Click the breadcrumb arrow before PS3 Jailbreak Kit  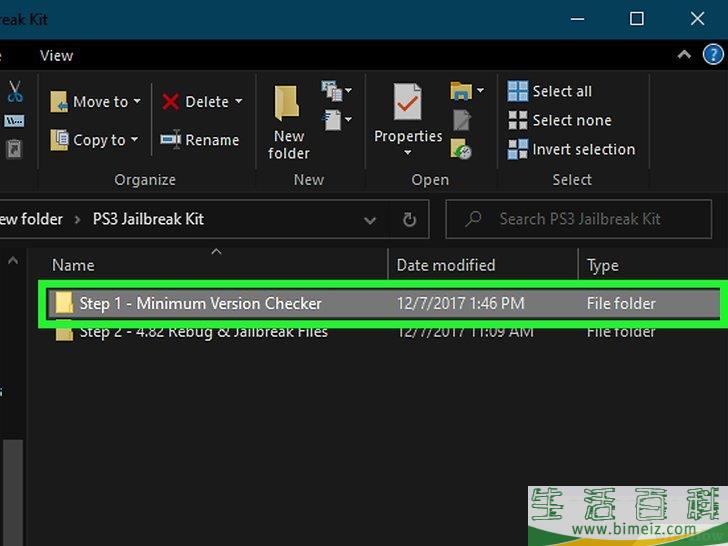pos(78,219)
